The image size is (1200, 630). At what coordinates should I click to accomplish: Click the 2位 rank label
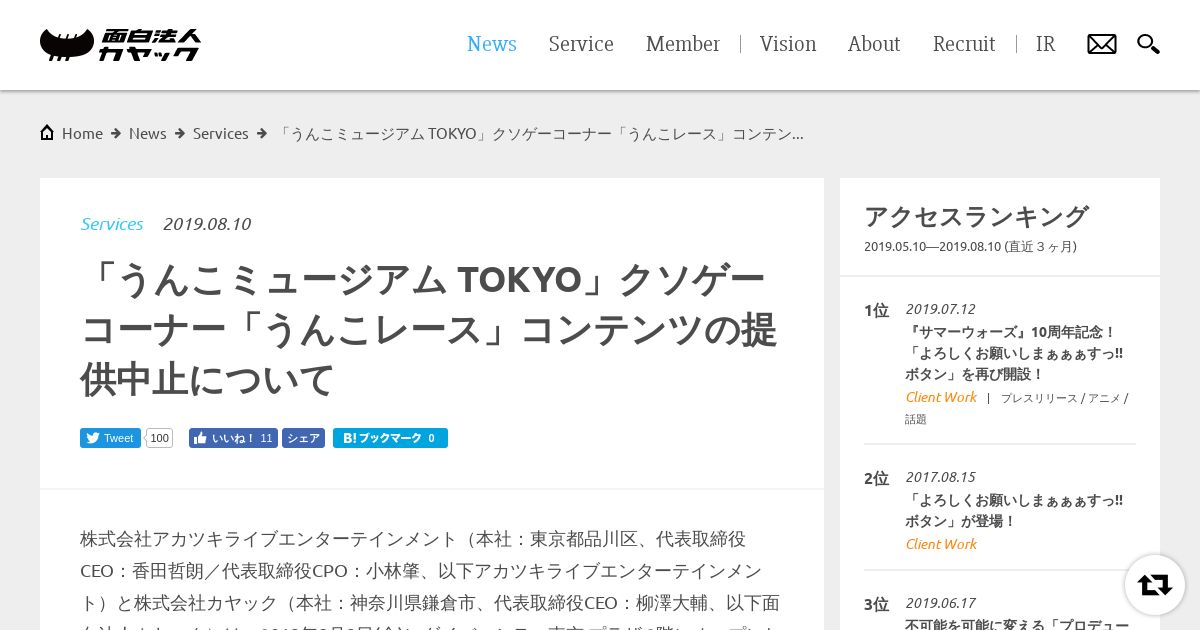pos(876,479)
